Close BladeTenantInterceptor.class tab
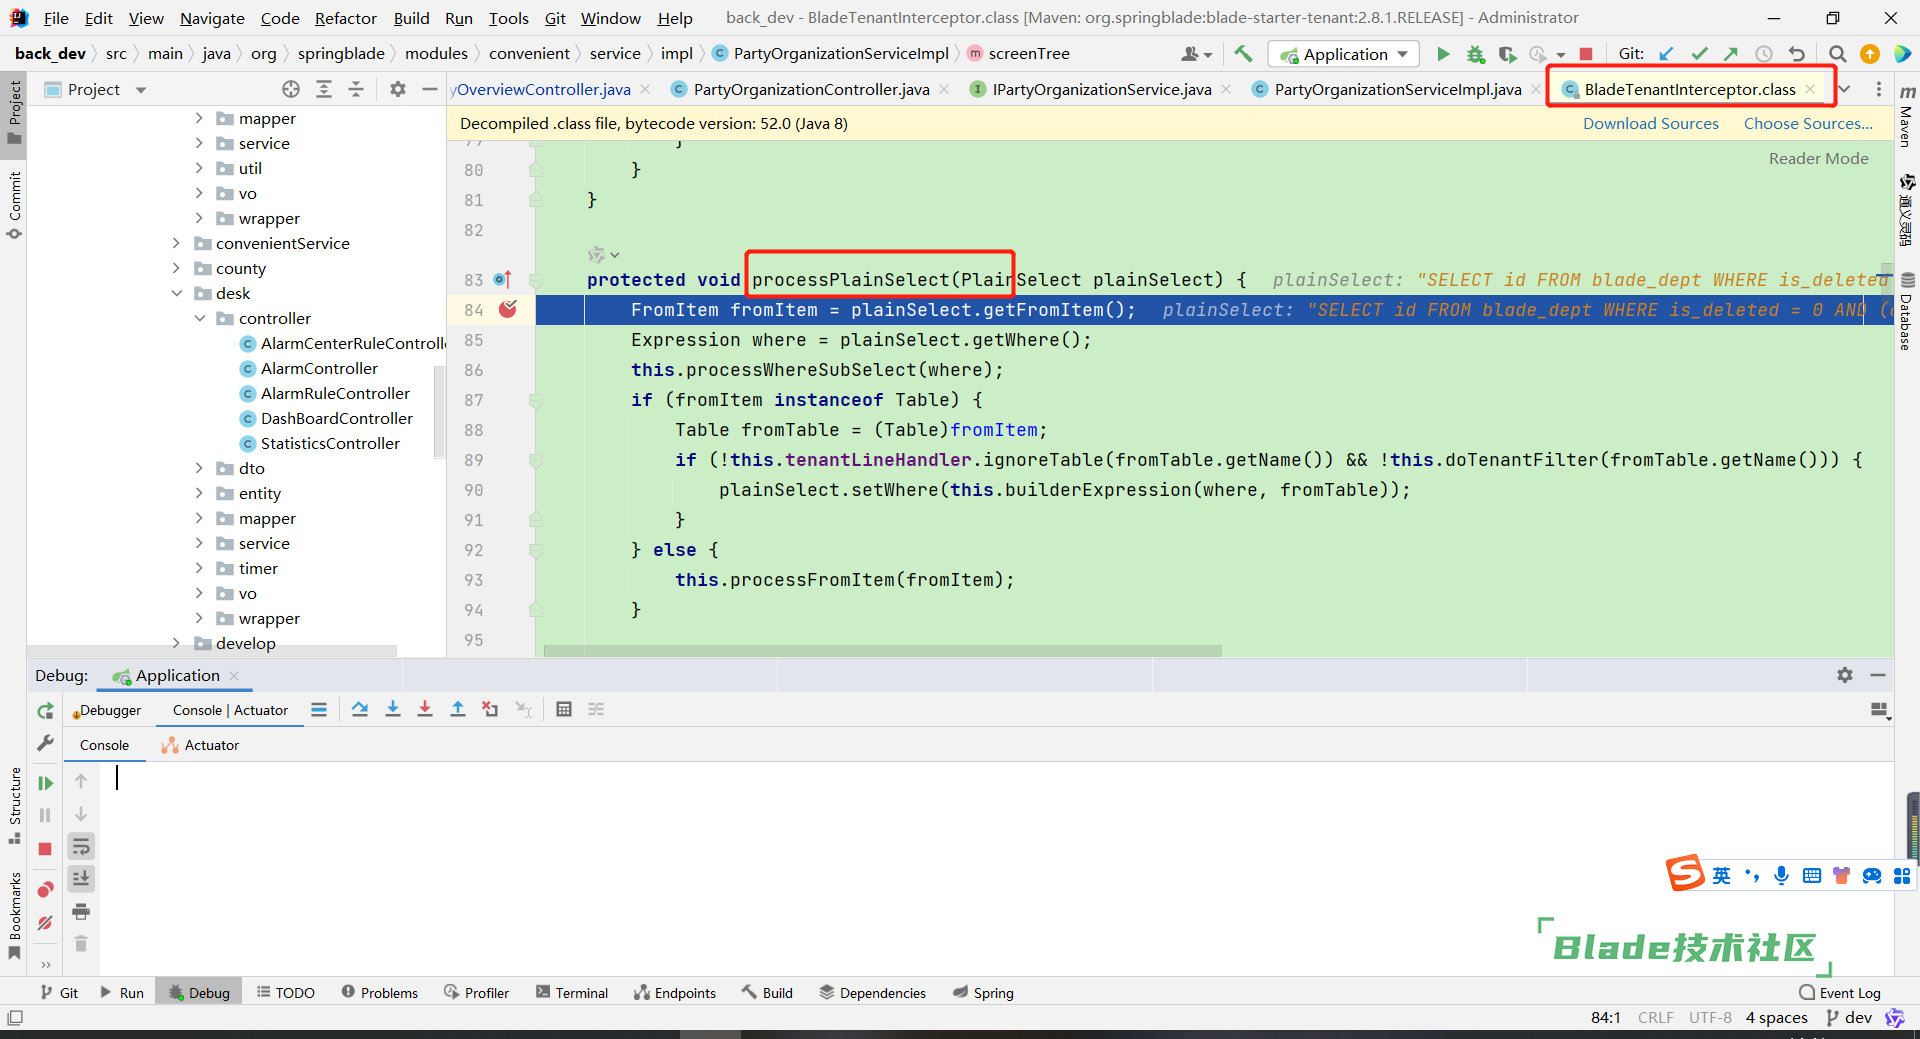Viewport: 1920px width, 1039px height. 1810,89
